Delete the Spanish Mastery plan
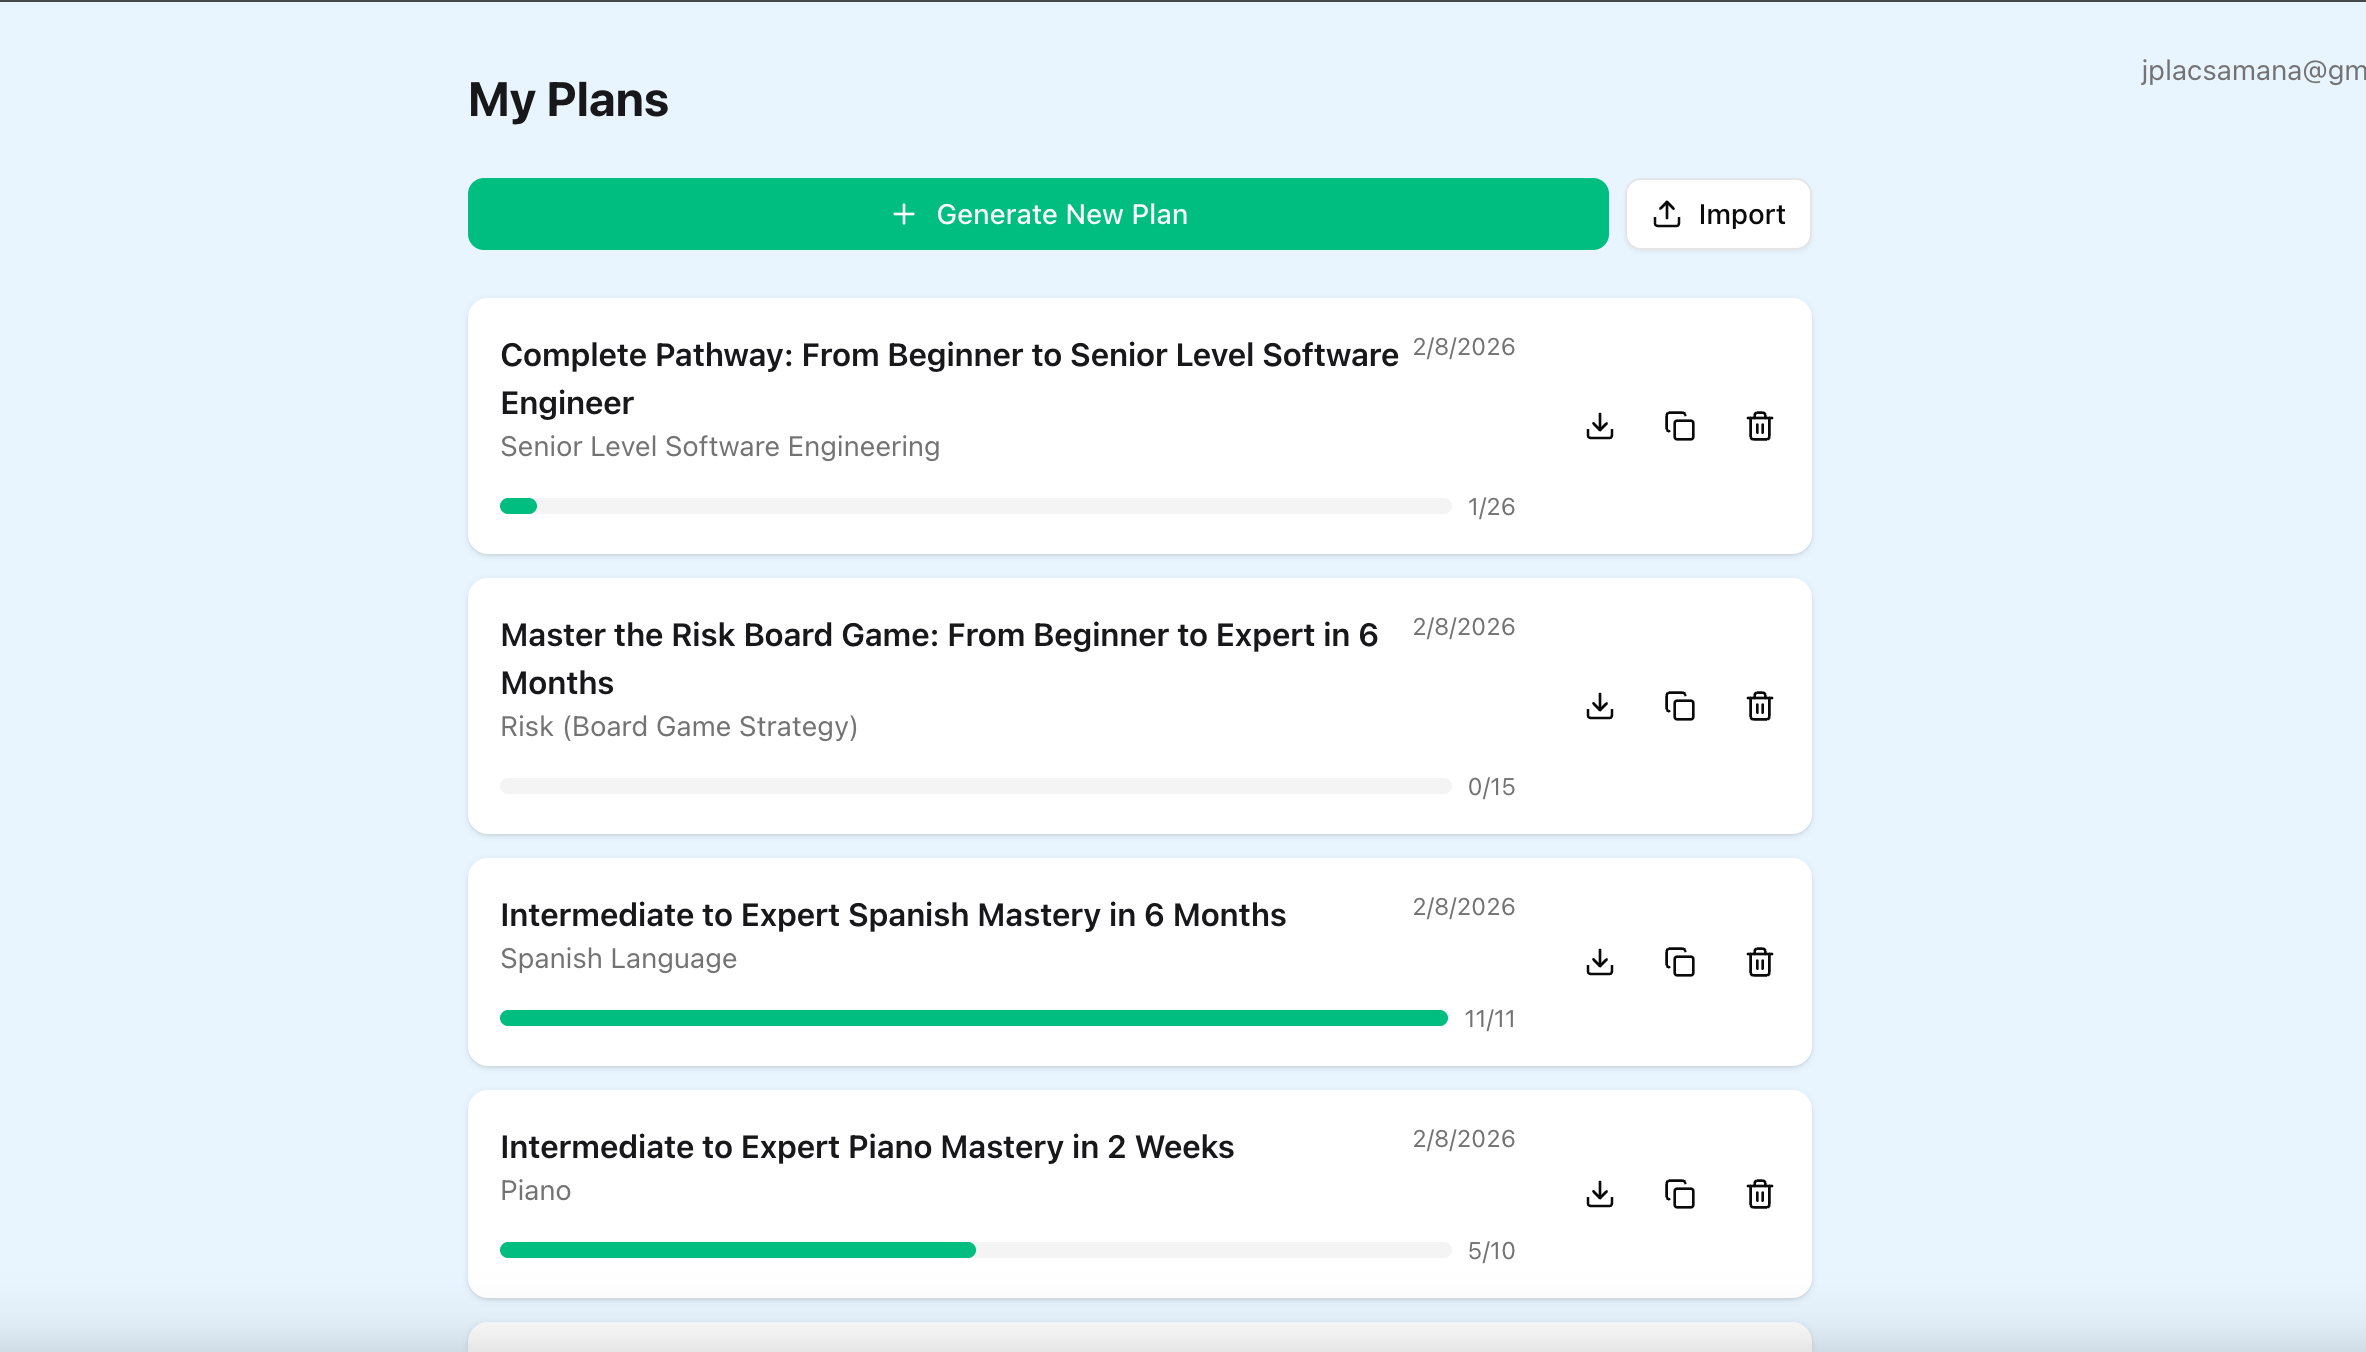 (x=1760, y=962)
